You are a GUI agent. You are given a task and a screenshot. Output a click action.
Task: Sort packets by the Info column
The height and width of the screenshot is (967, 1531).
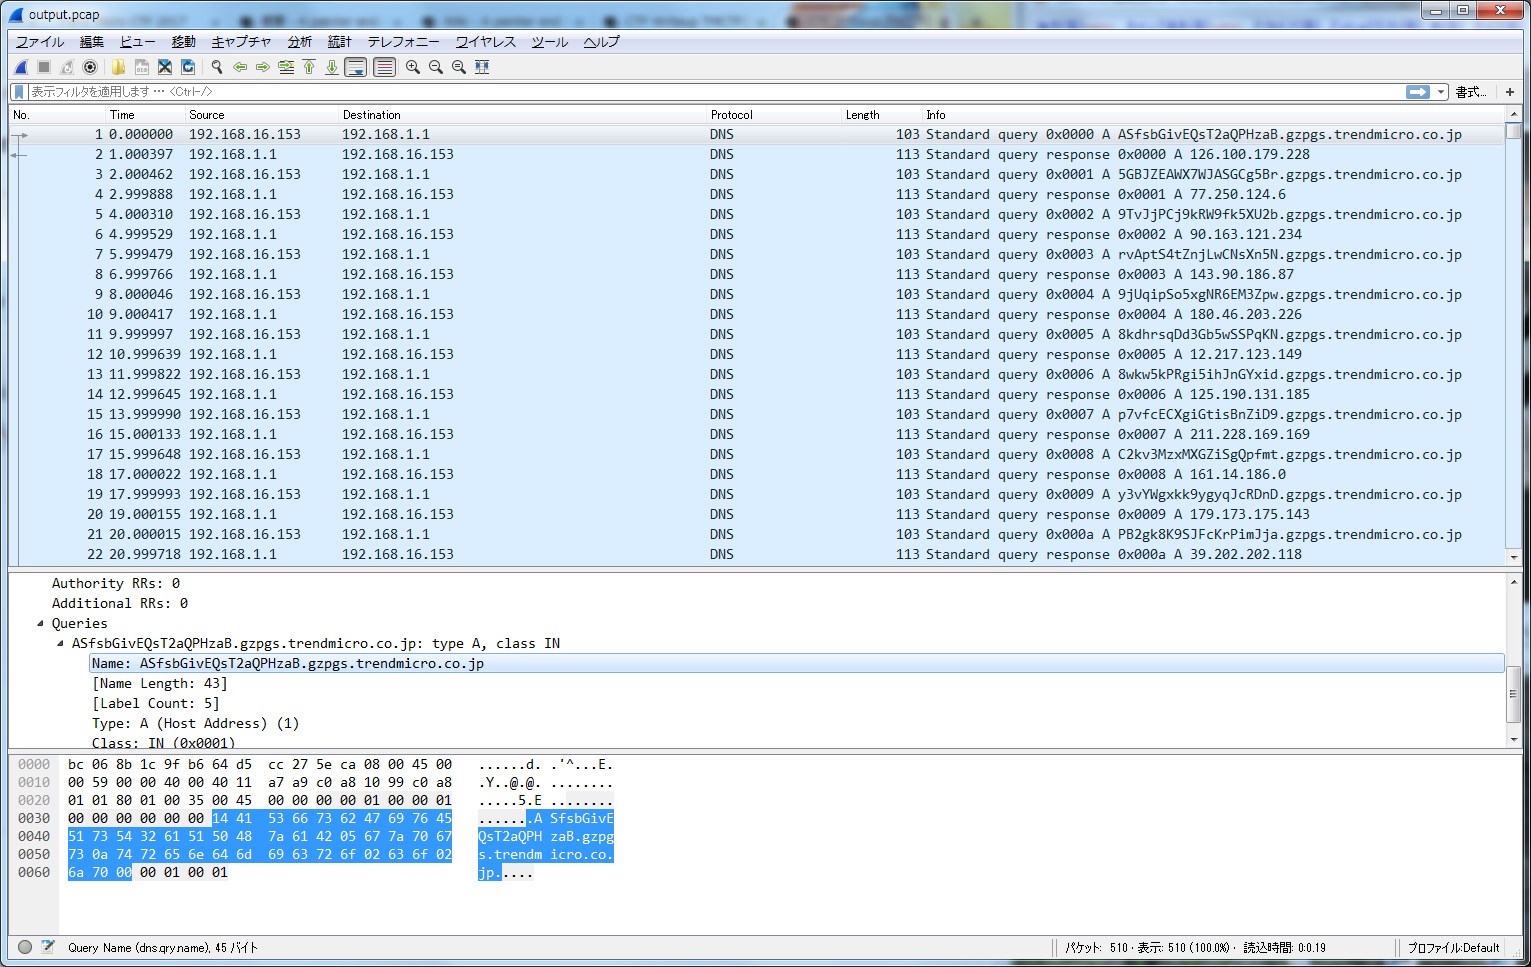point(1212,115)
